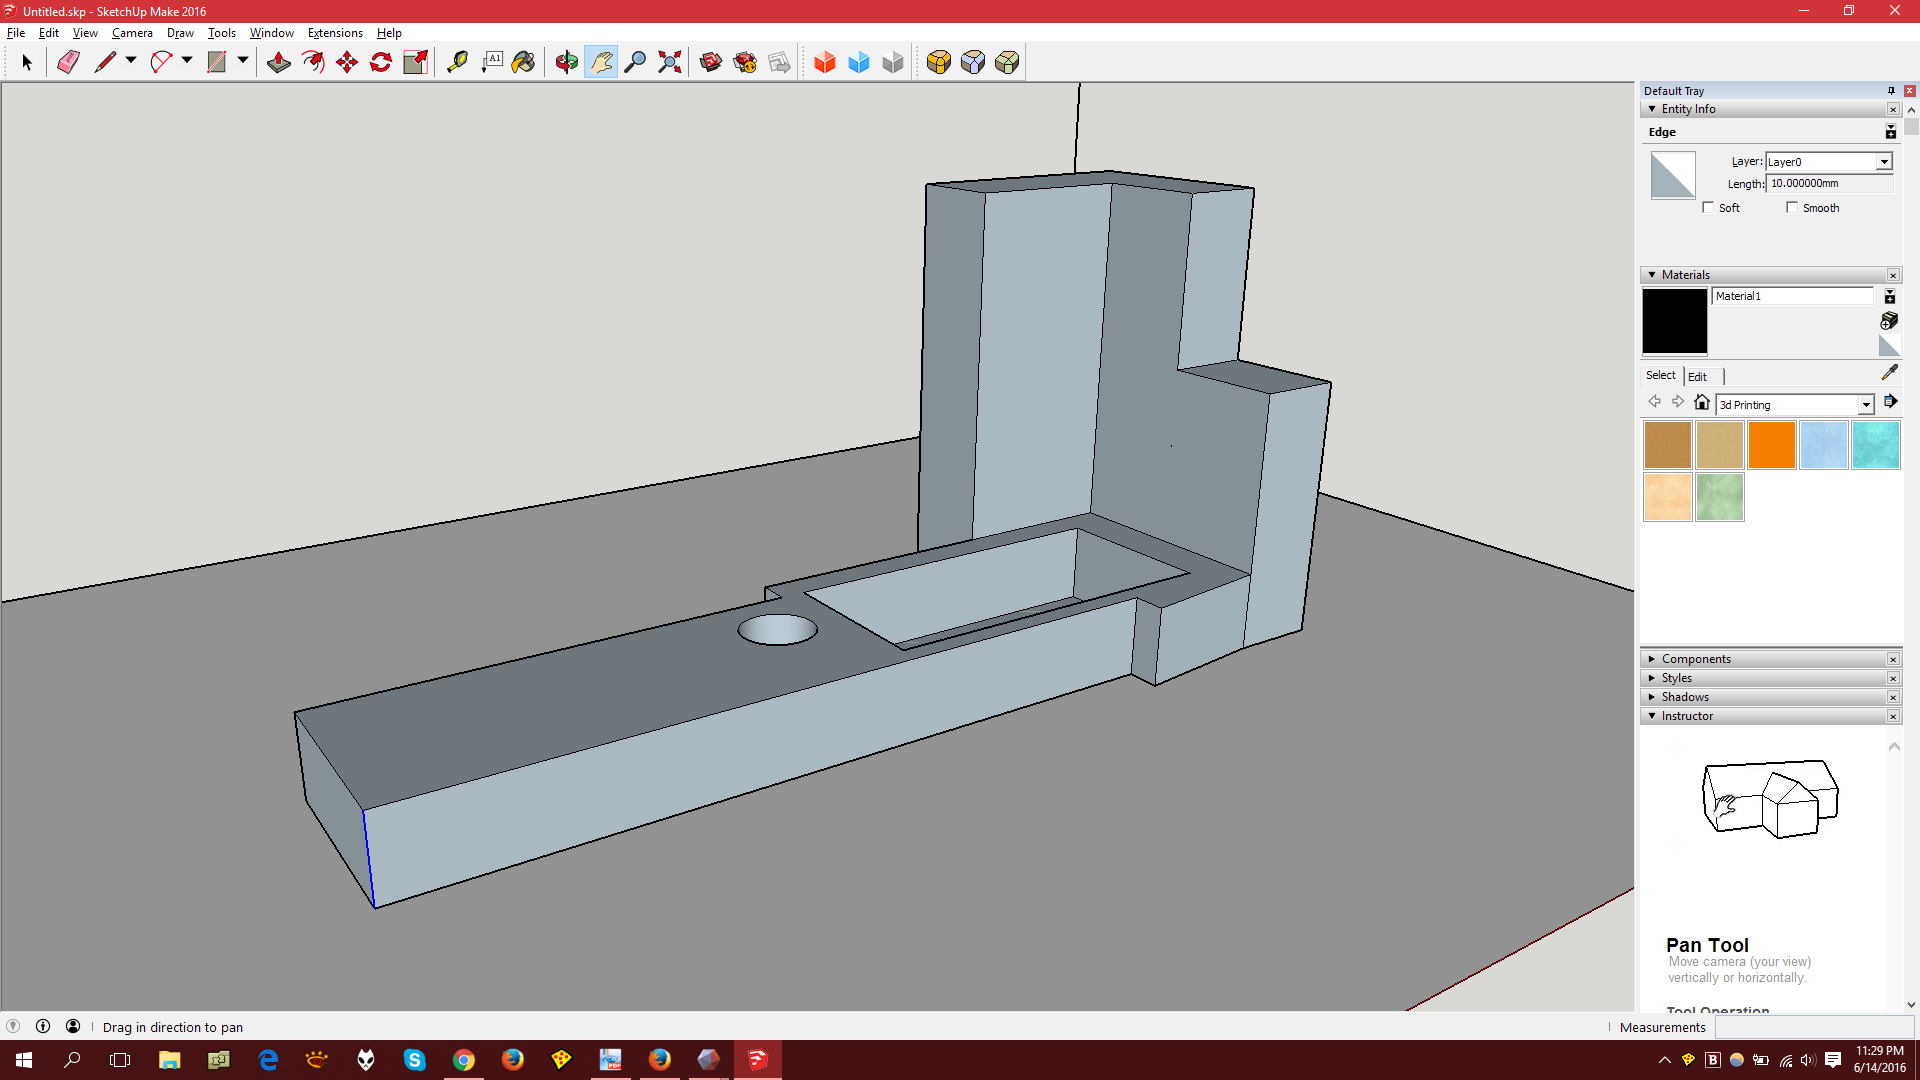Screen dimensions: 1920x1080
Task: Open the 3D Warehouse icon
Action: pyautogui.click(x=711, y=62)
